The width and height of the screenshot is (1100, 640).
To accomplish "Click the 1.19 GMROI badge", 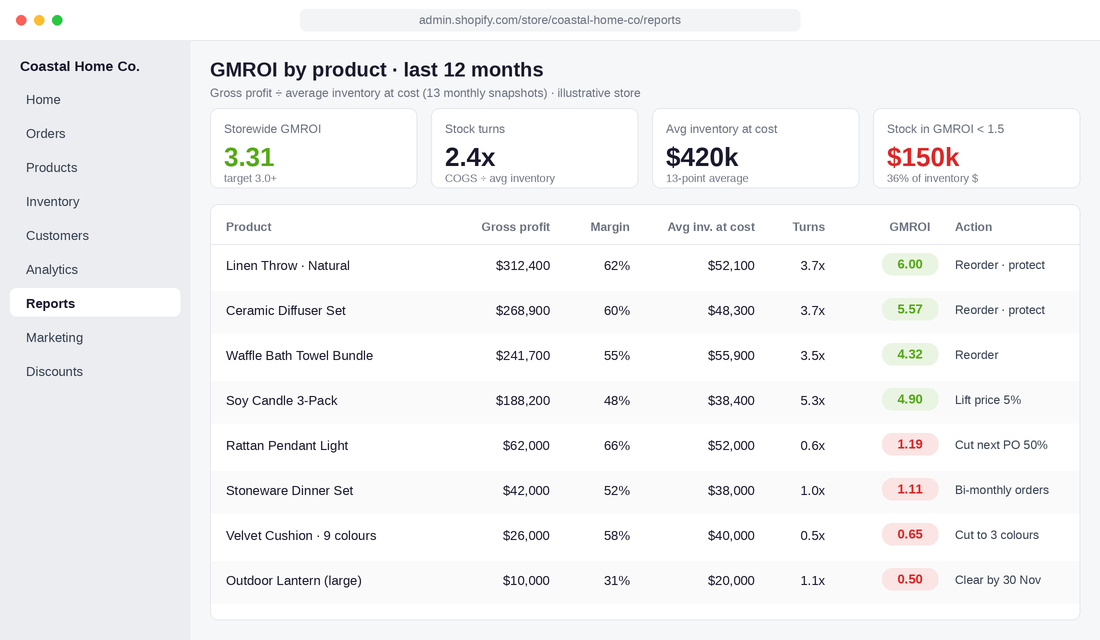I will (910, 444).
